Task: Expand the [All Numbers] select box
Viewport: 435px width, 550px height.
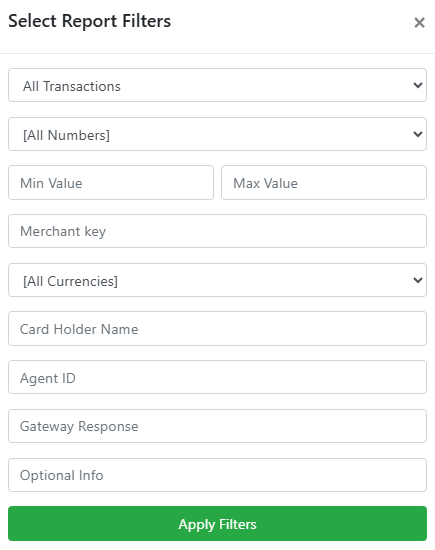Action: [x=218, y=134]
